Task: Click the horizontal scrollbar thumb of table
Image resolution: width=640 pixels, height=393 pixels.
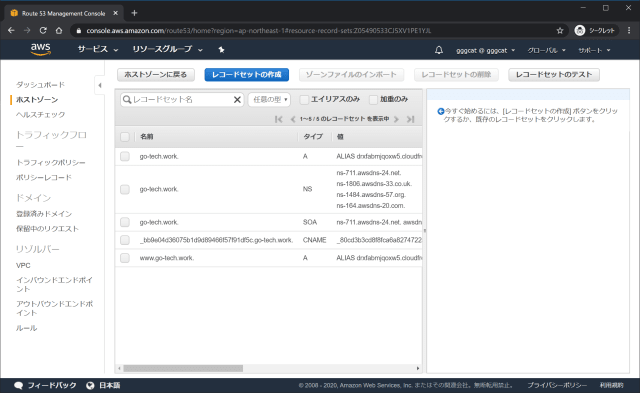Action: coord(183,369)
